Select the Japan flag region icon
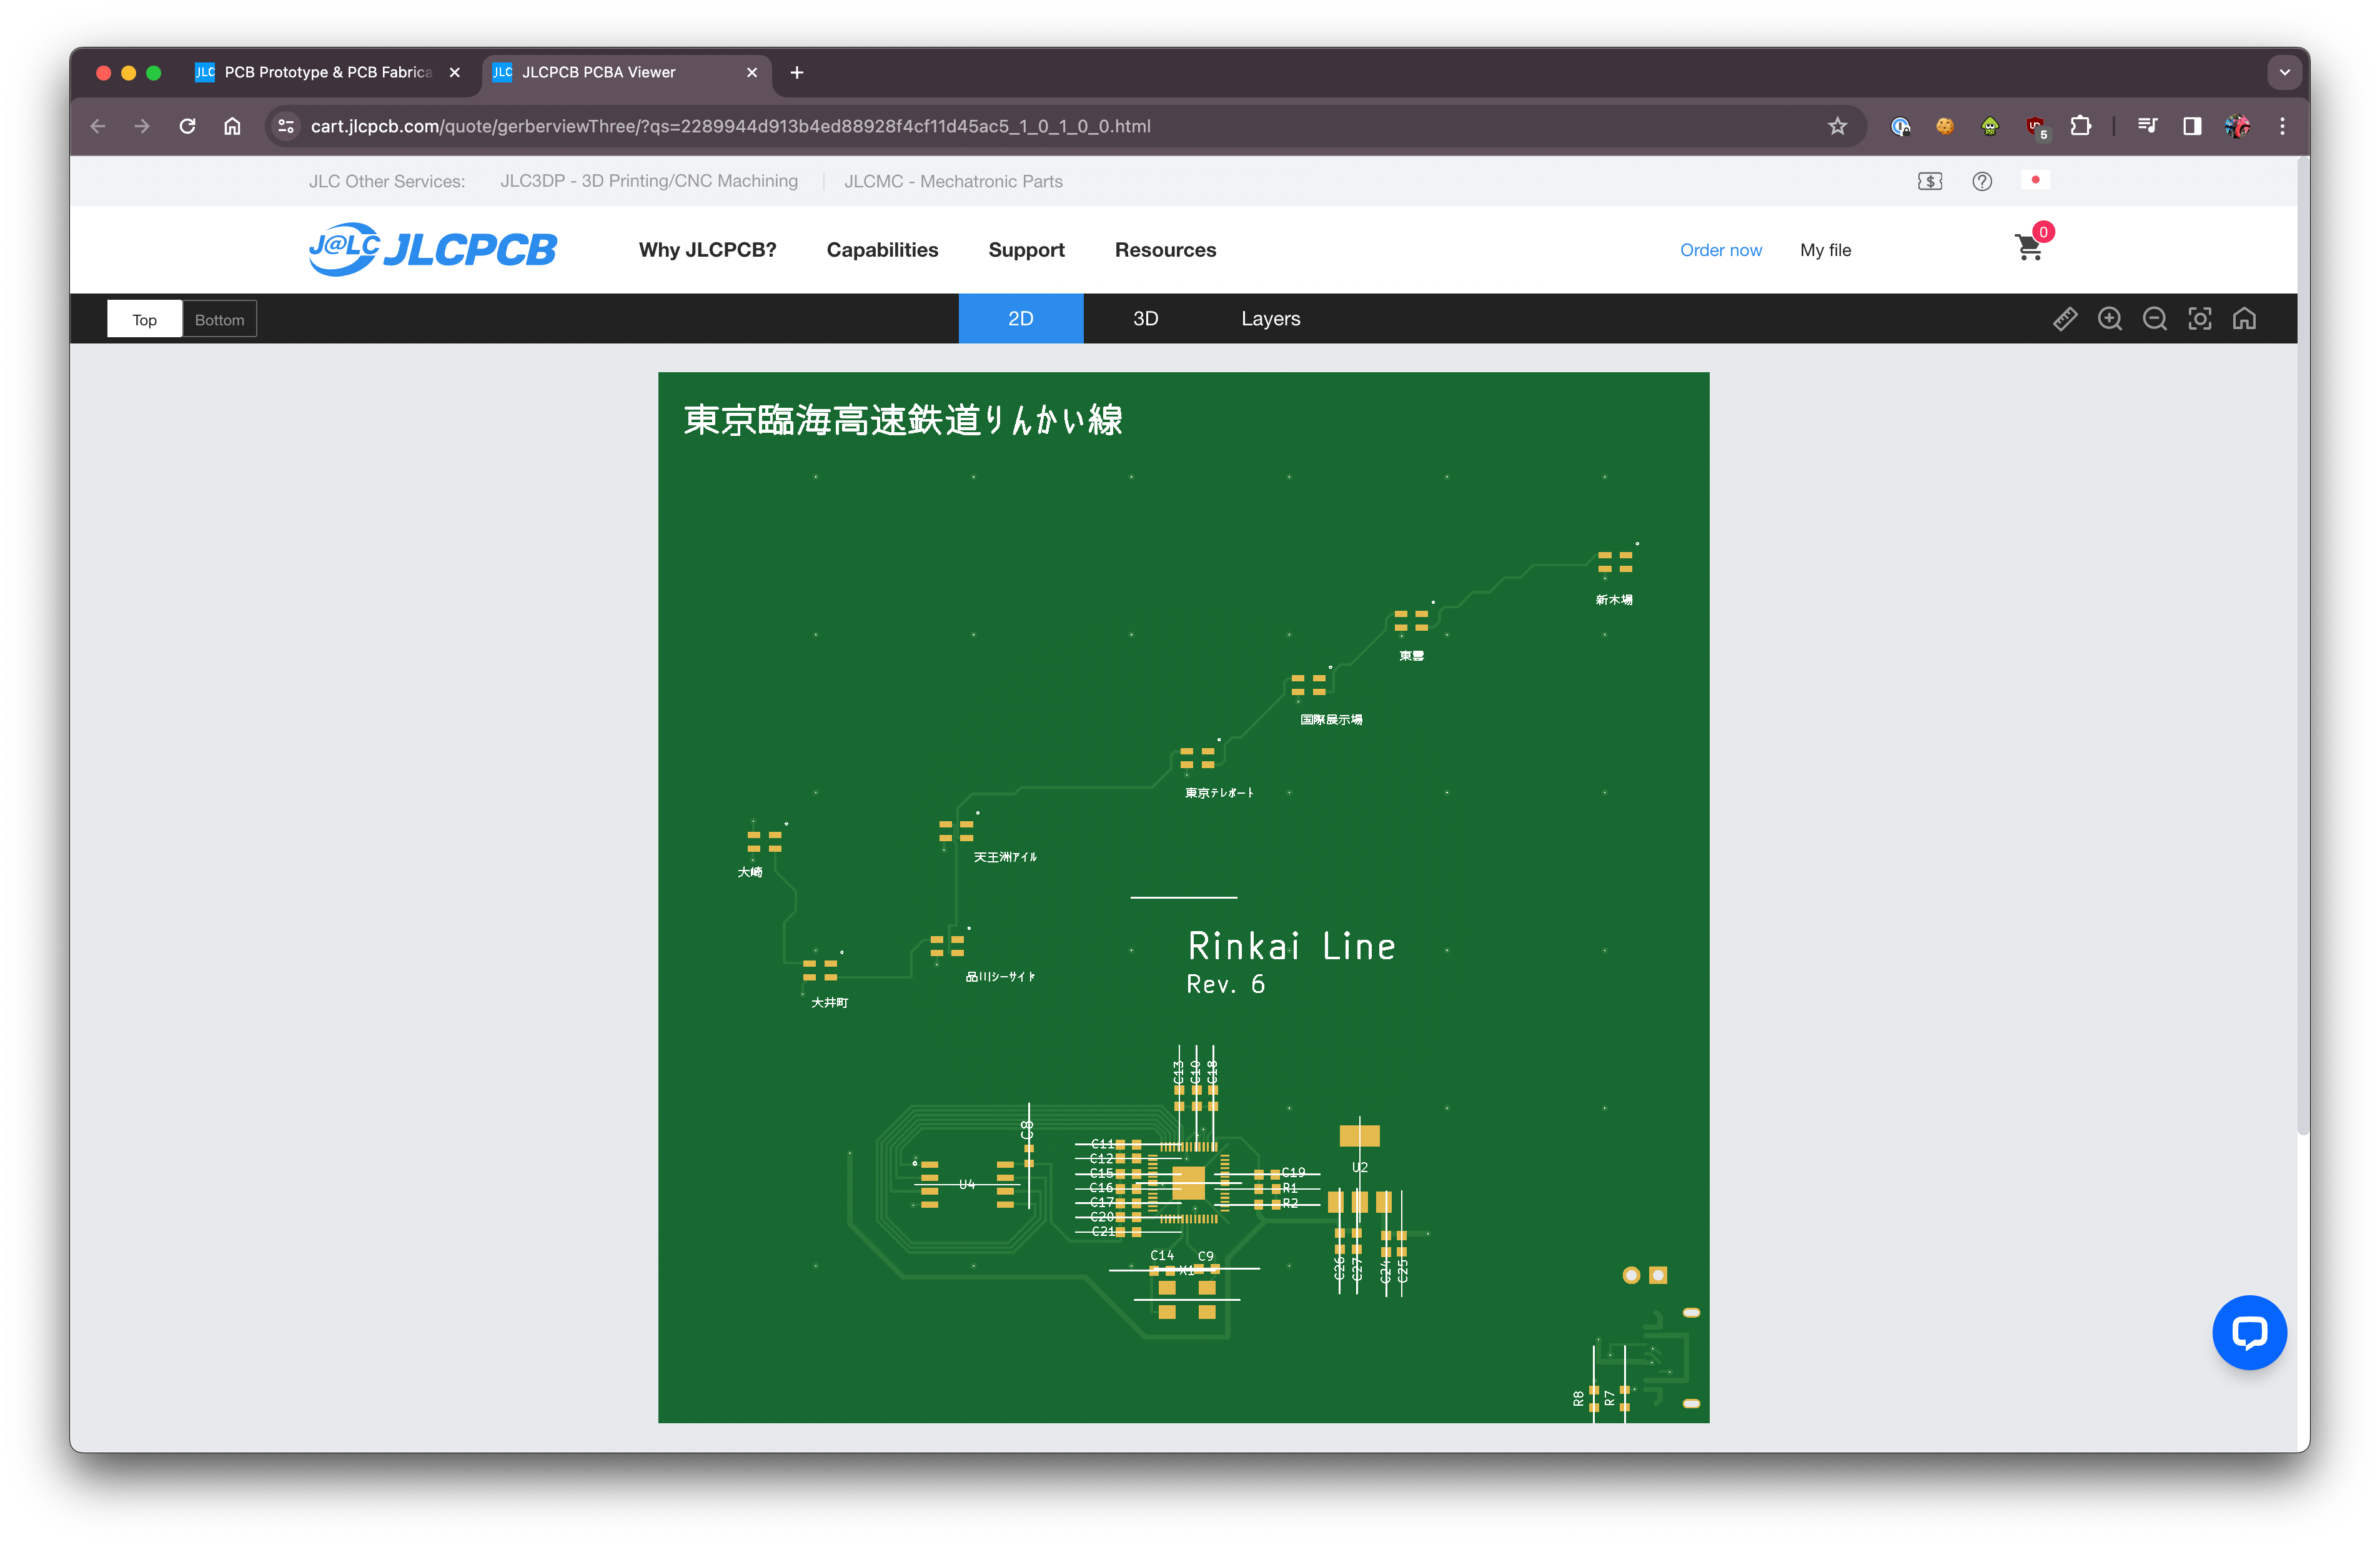This screenshot has width=2380, height=1545. point(2035,180)
